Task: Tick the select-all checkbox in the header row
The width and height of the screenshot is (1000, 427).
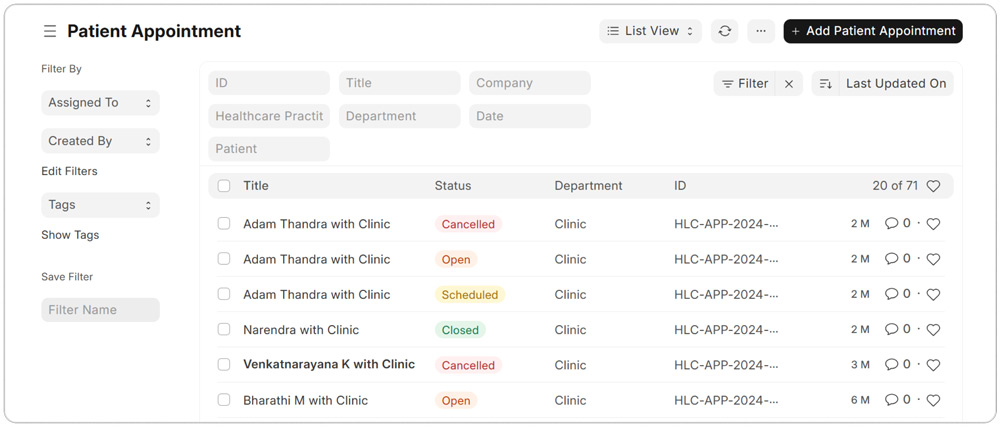Action: [224, 186]
